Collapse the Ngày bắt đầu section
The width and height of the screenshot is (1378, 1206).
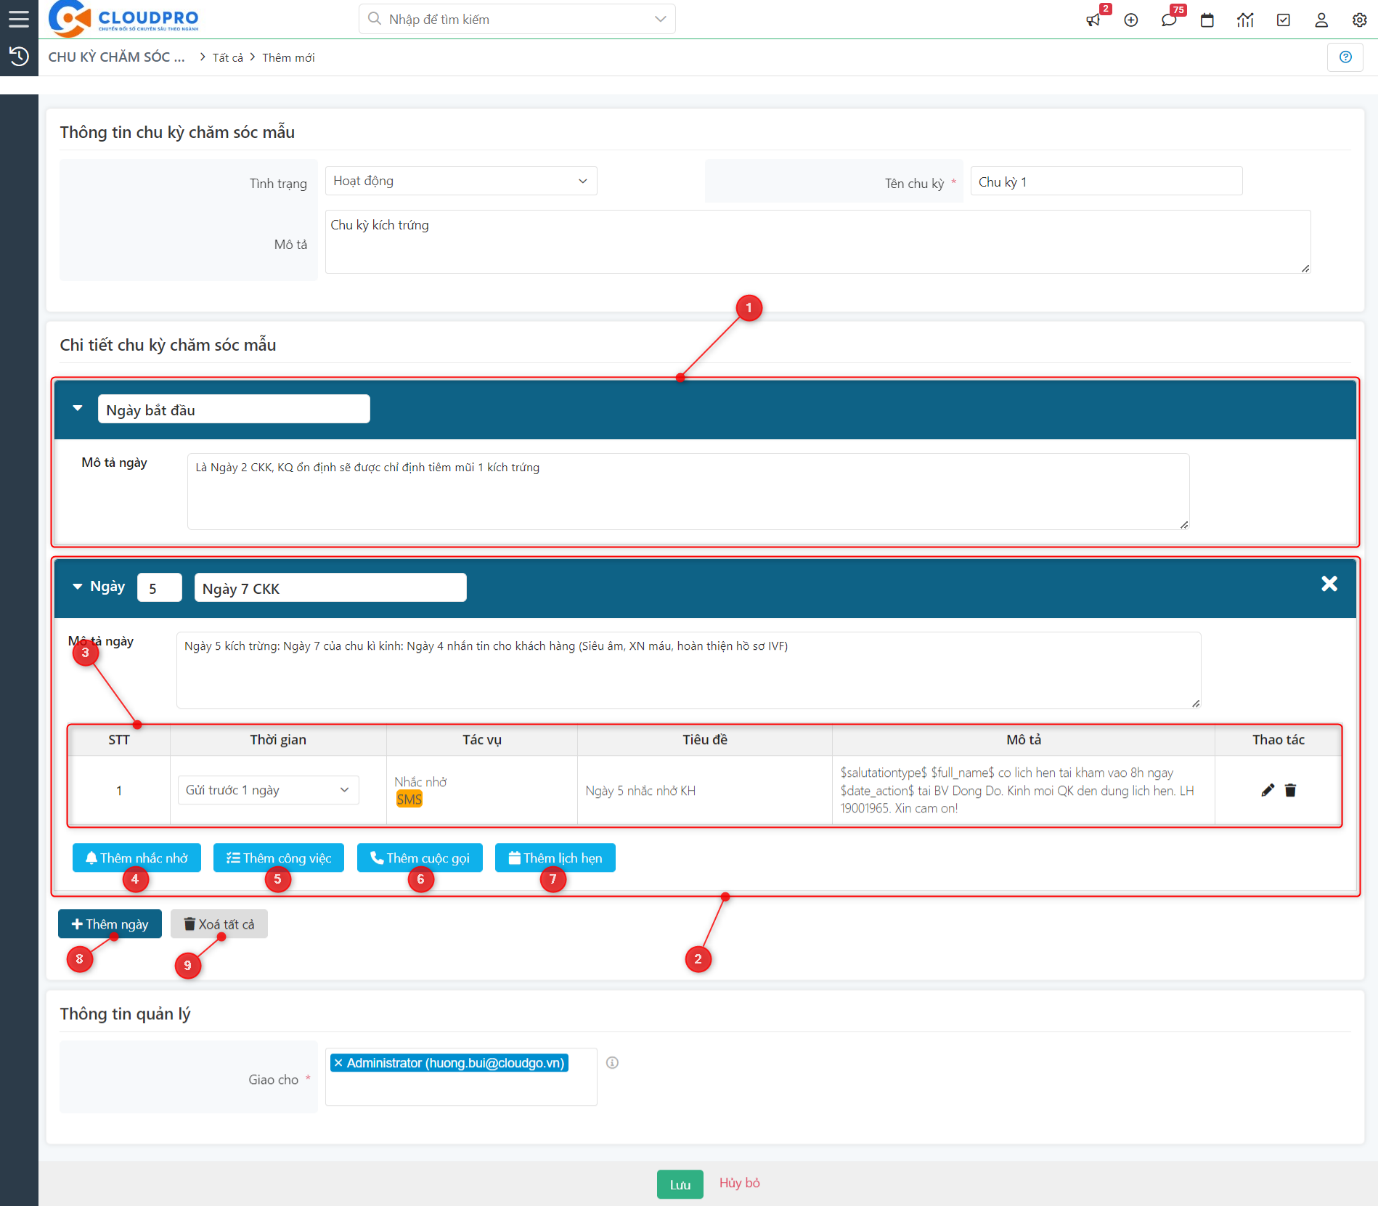tap(77, 408)
